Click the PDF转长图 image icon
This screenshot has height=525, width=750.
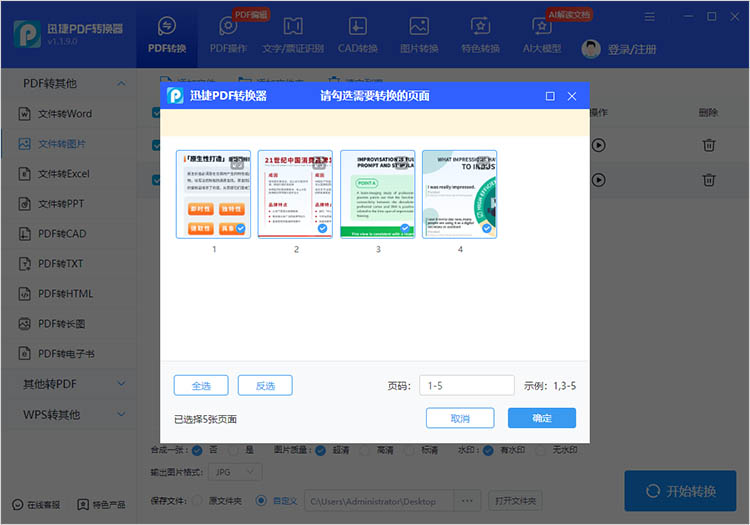[x=24, y=324]
